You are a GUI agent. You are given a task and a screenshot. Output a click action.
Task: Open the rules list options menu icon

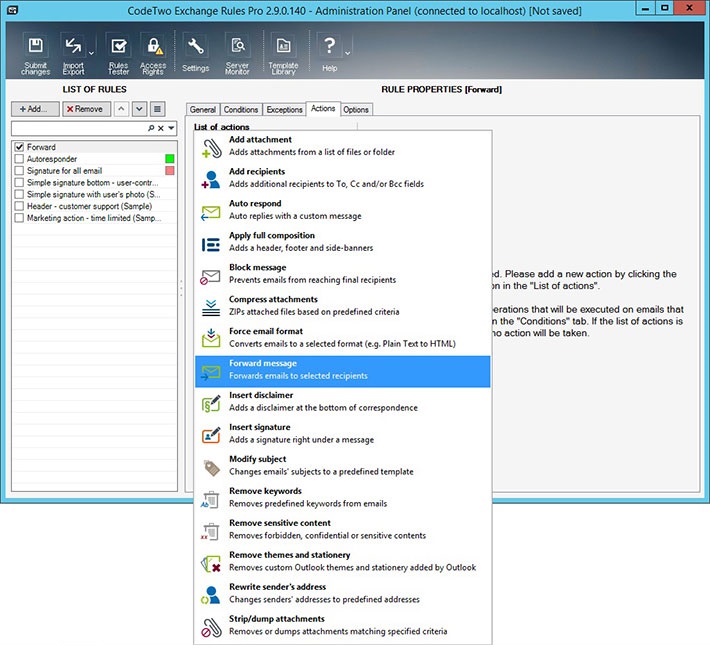click(x=158, y=109)
